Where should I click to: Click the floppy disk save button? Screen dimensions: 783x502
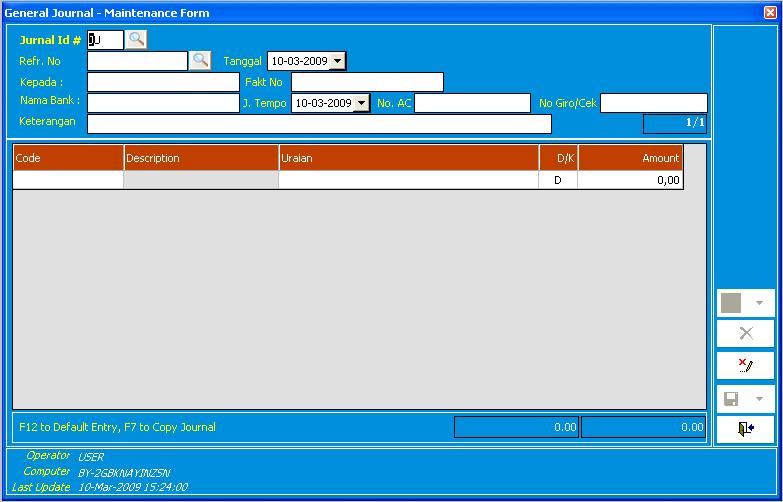pos(732,398)
